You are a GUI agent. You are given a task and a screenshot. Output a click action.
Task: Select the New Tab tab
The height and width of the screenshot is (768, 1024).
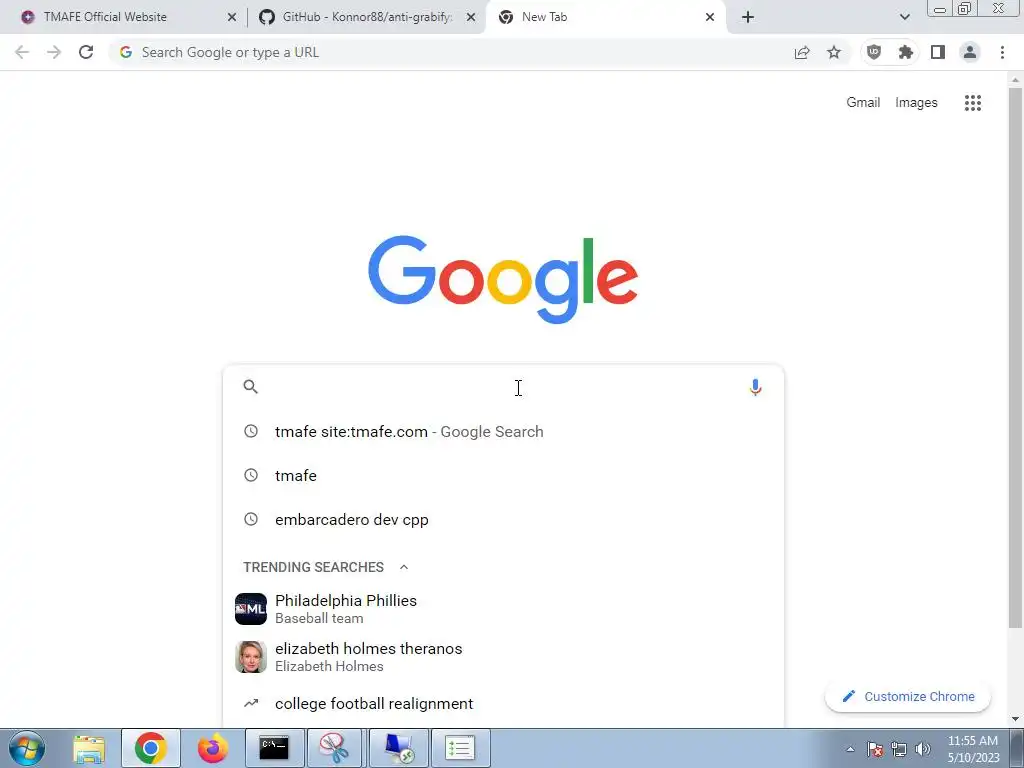coord(606,17)
